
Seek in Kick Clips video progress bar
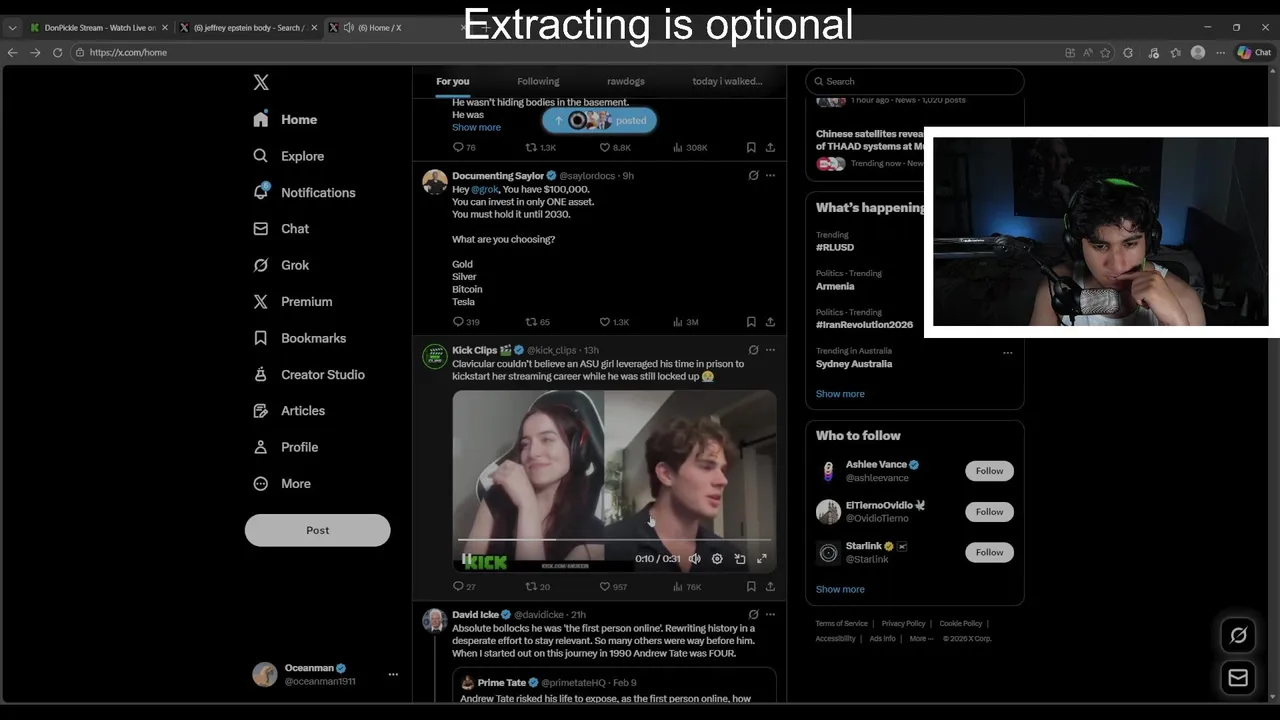(614, 540)
